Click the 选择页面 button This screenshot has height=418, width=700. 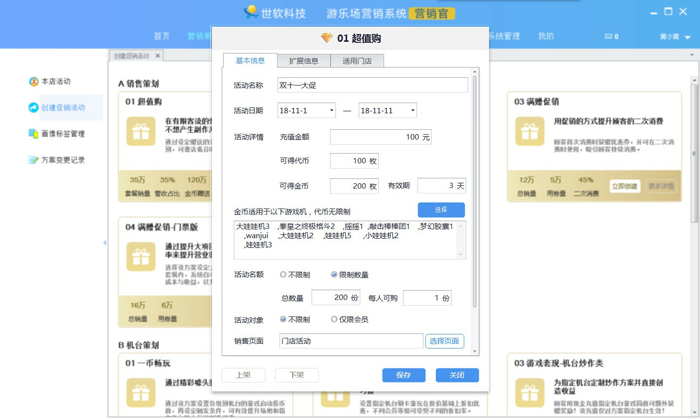coord(444,341)
